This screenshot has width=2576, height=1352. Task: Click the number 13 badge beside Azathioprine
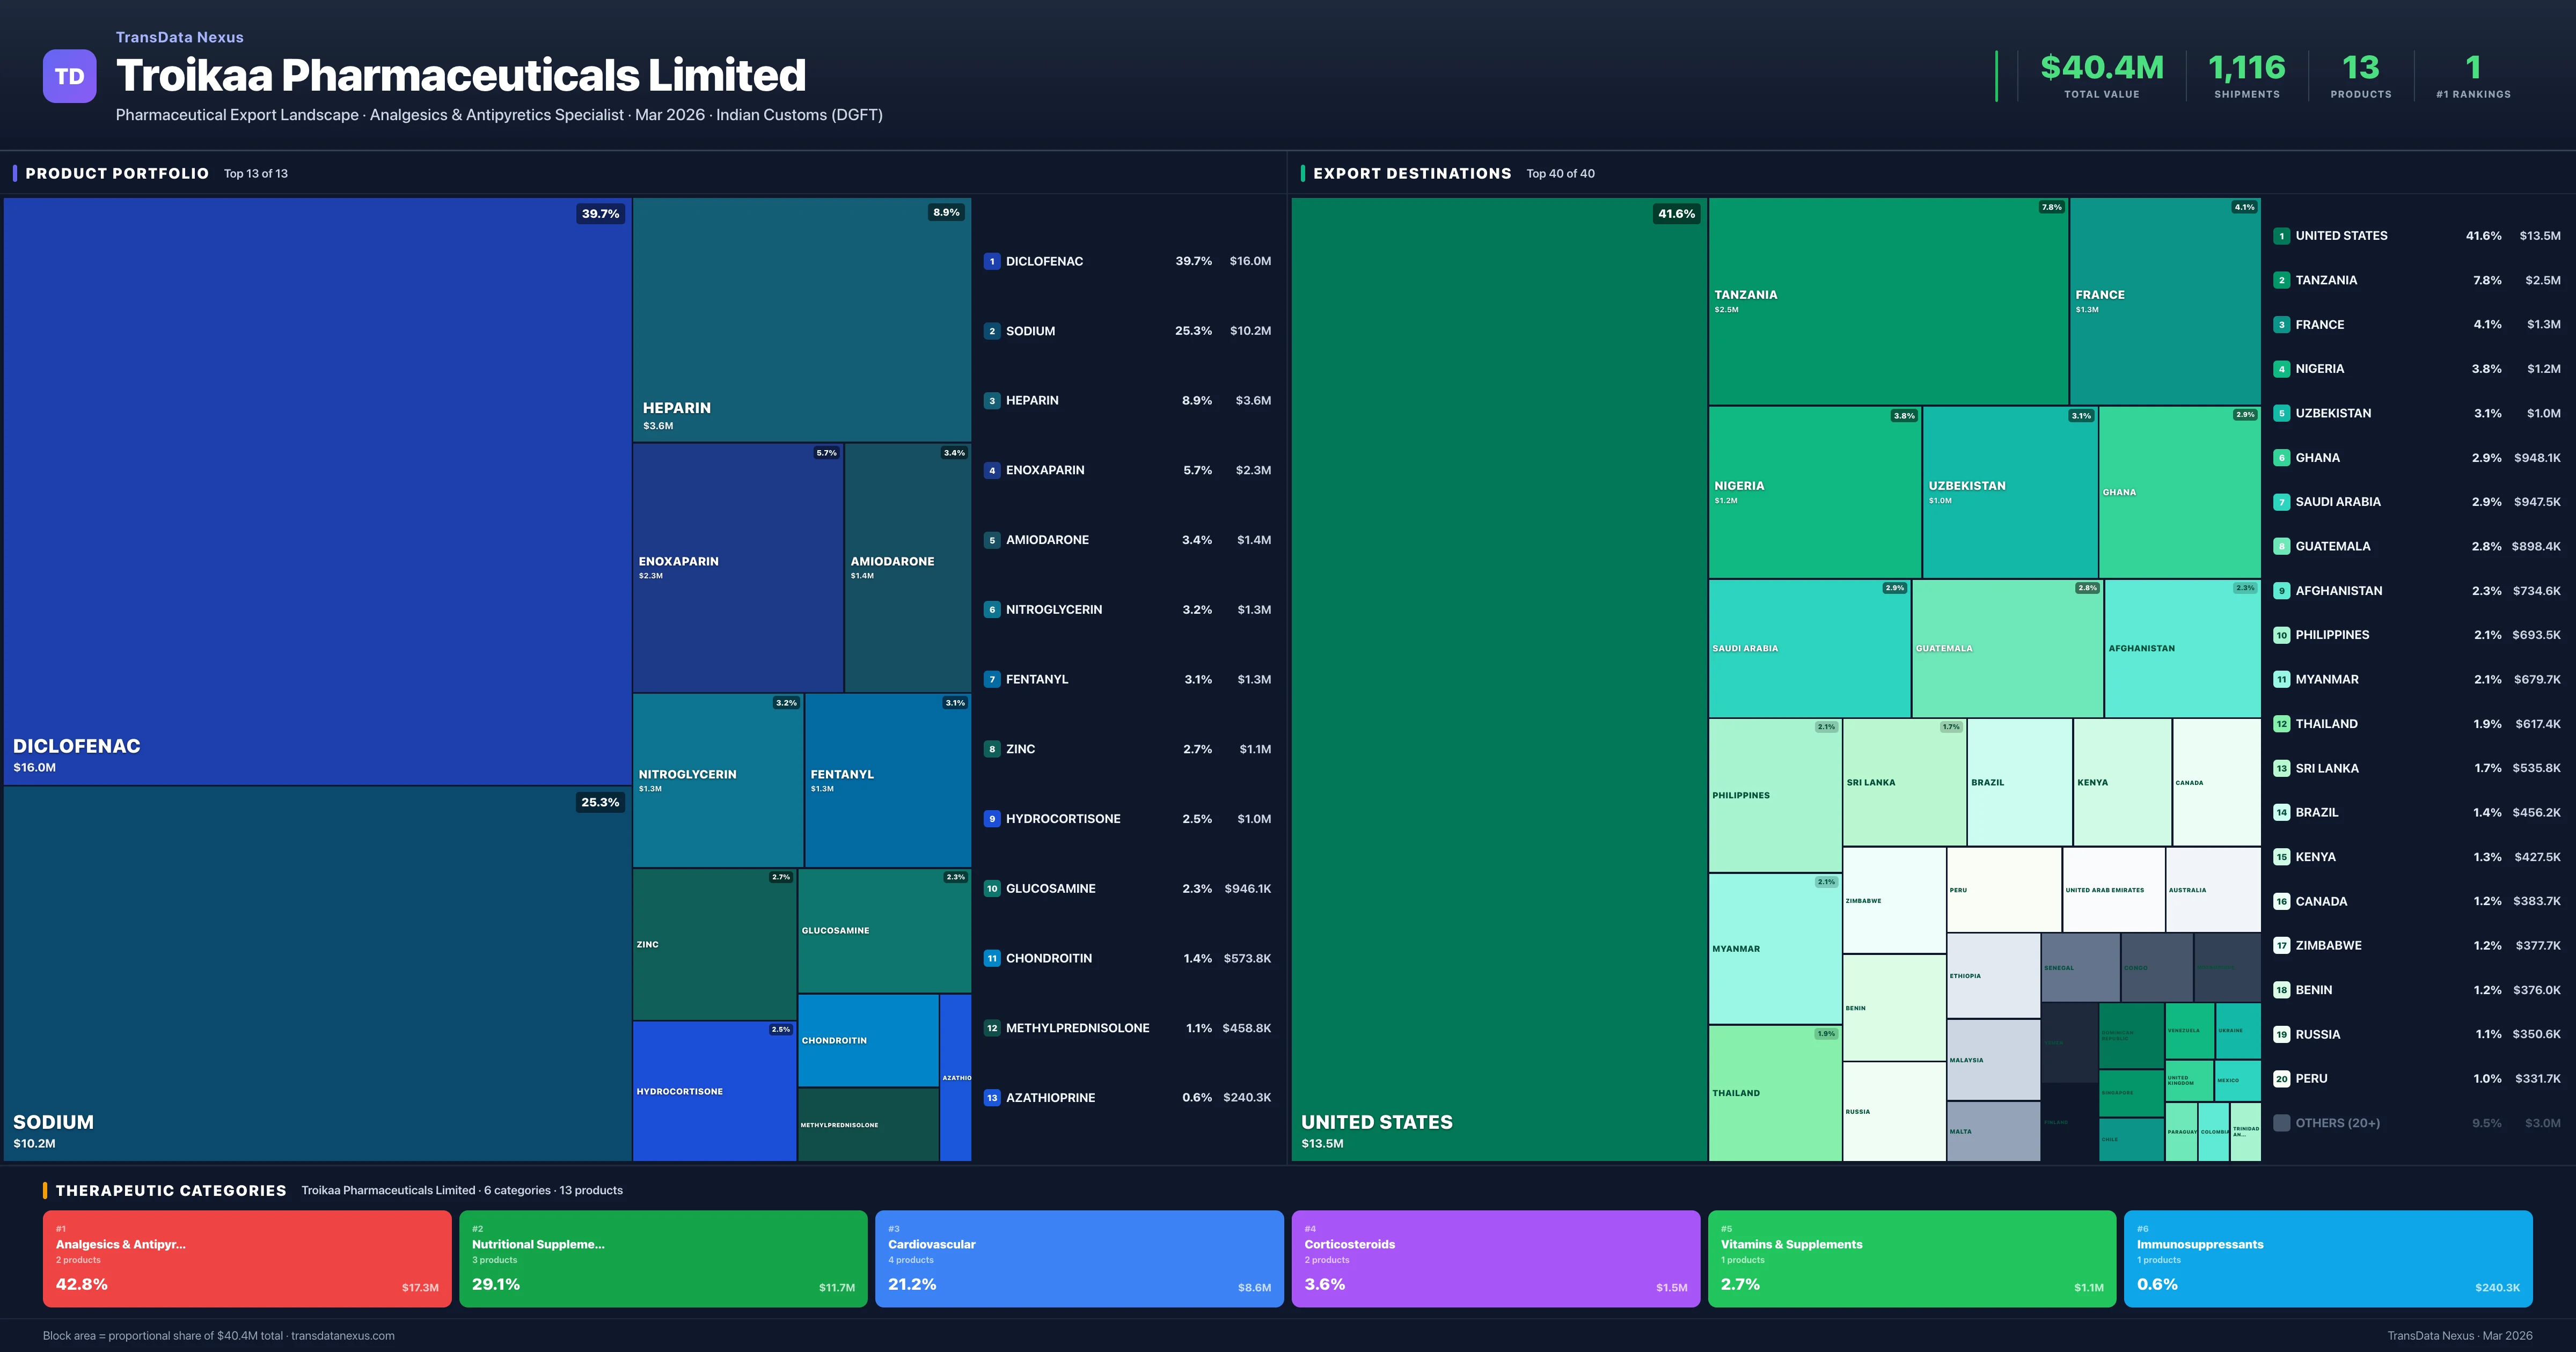991,1097
